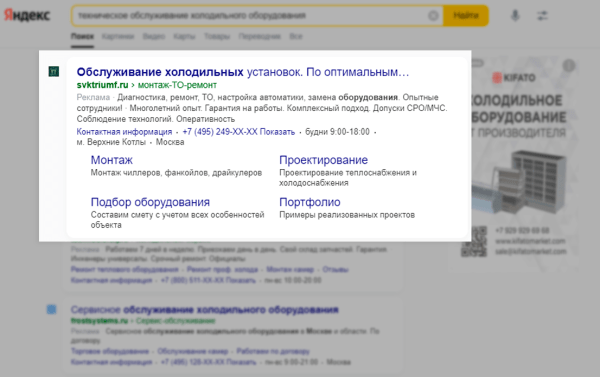Screen dimensions: 600x377
Task: Open the Отзывы link
Action: point(335,269)
